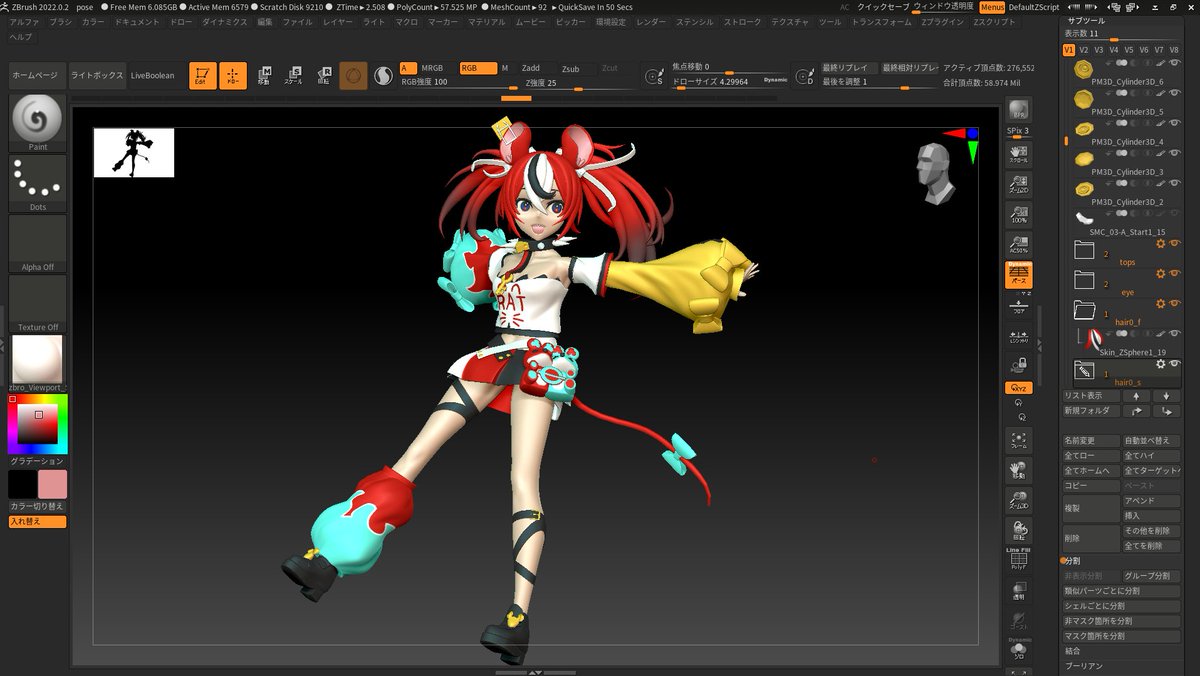Click the ホームページ (Home page) button
Viewport: 1200px width, 676px height.
pos(37,76)
